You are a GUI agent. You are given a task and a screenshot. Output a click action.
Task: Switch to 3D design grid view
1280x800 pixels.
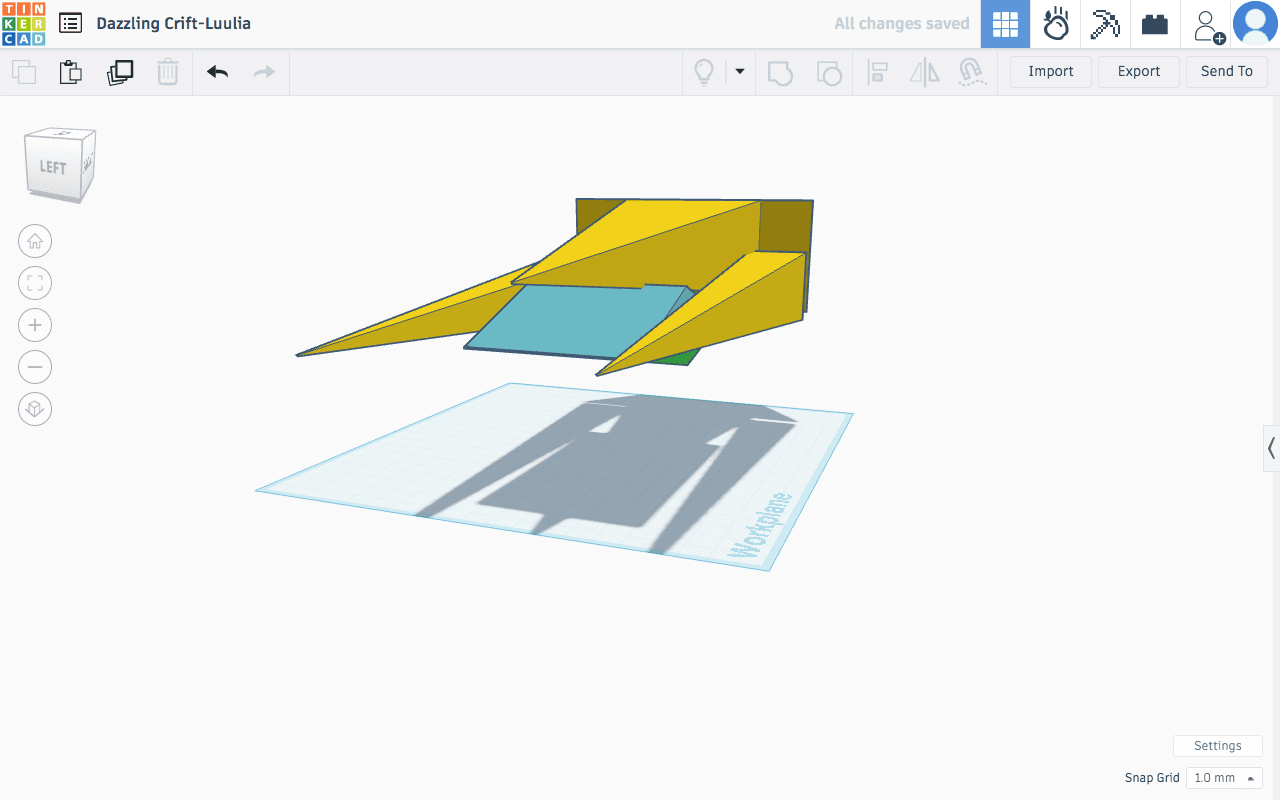pos(1005,24)
